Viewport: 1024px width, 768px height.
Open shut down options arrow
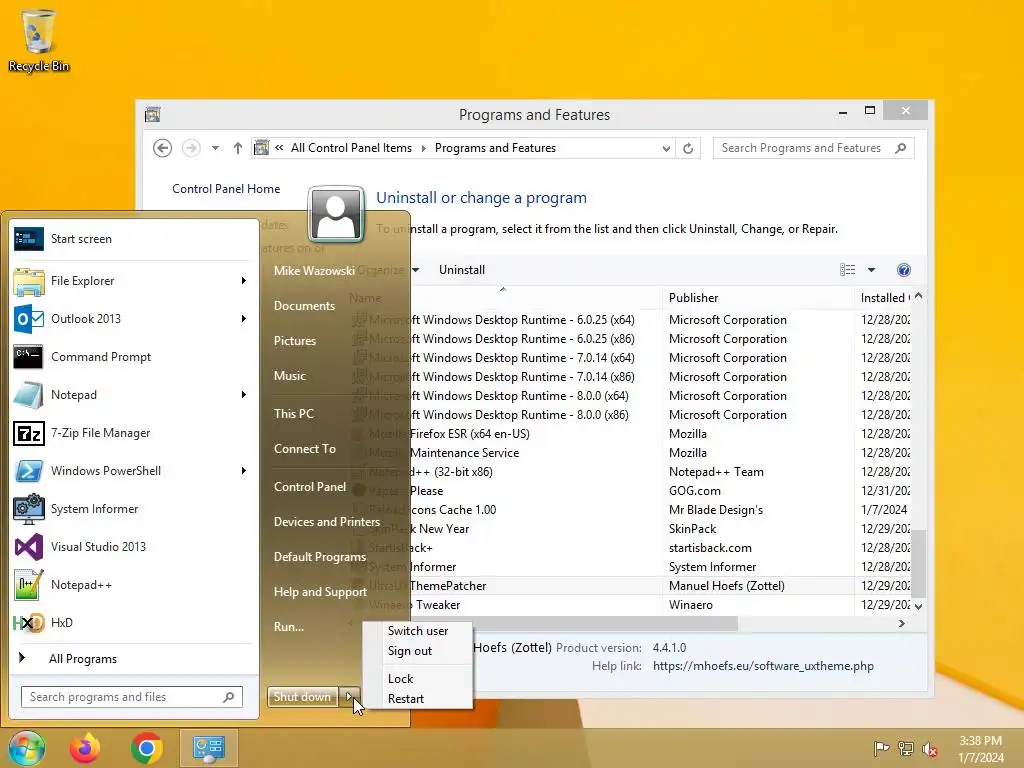point(349,697)
